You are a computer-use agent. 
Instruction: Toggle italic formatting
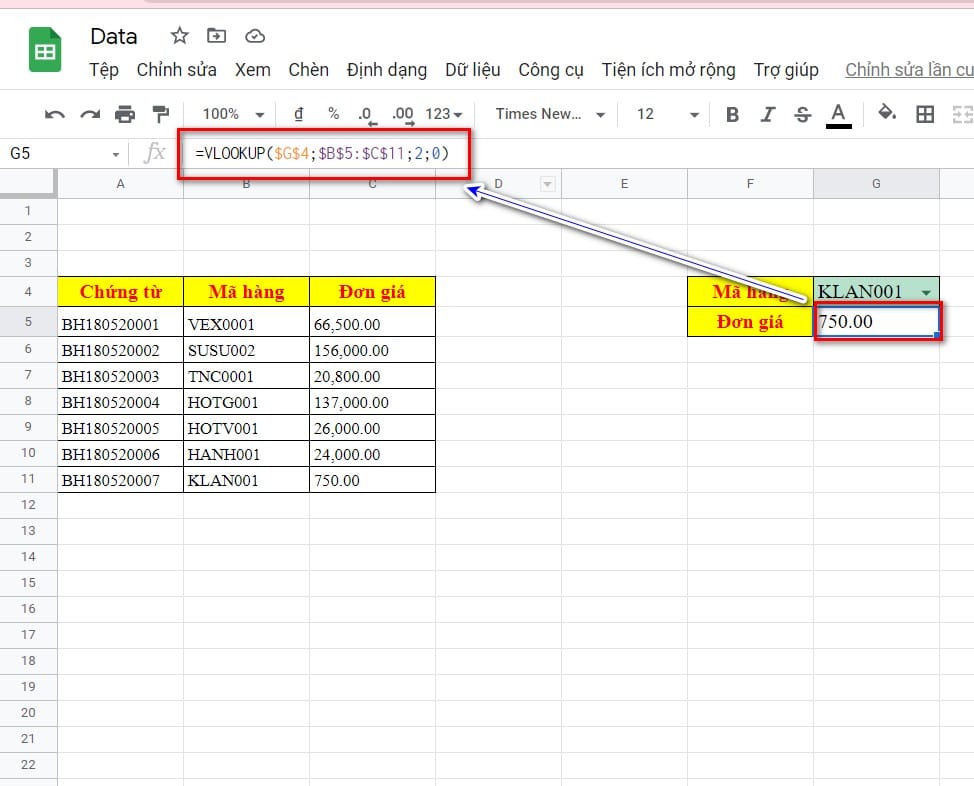(x=768, y=114)
